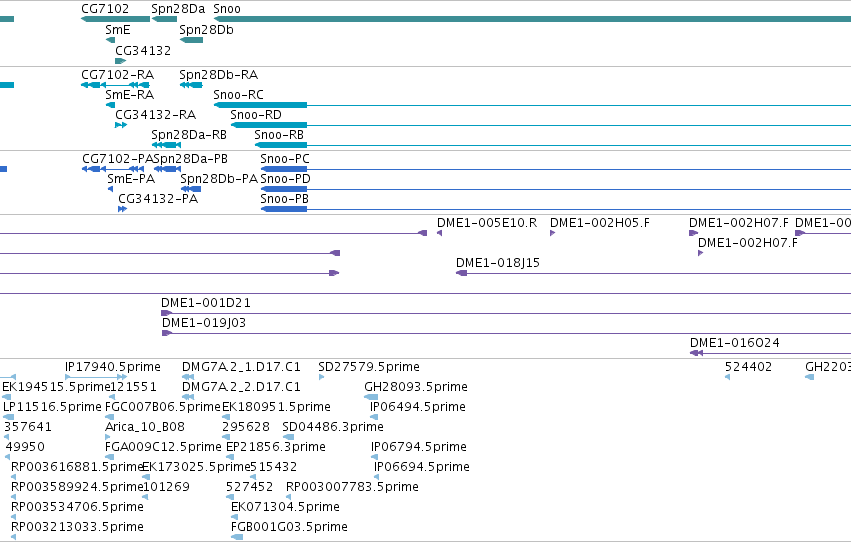
Task: Select the Spn28Da-PB protein label
Action: click(190, 159)
